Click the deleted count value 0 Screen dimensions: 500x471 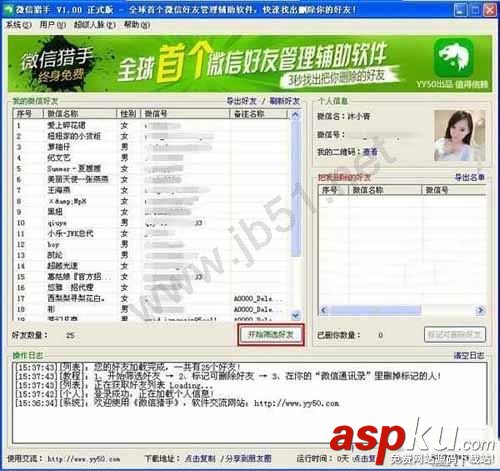(380, 335)
